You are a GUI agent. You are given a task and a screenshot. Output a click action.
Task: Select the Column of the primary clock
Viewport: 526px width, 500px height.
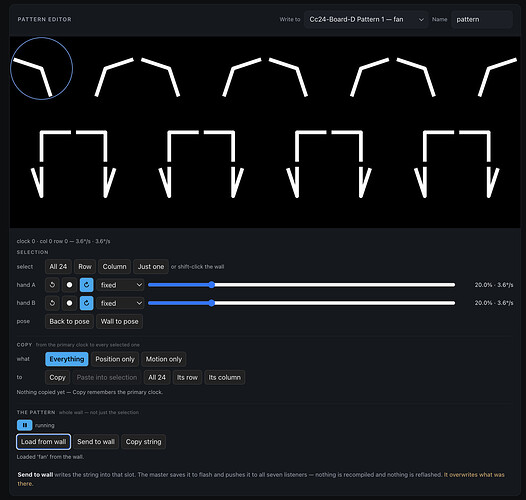[114, 266]
